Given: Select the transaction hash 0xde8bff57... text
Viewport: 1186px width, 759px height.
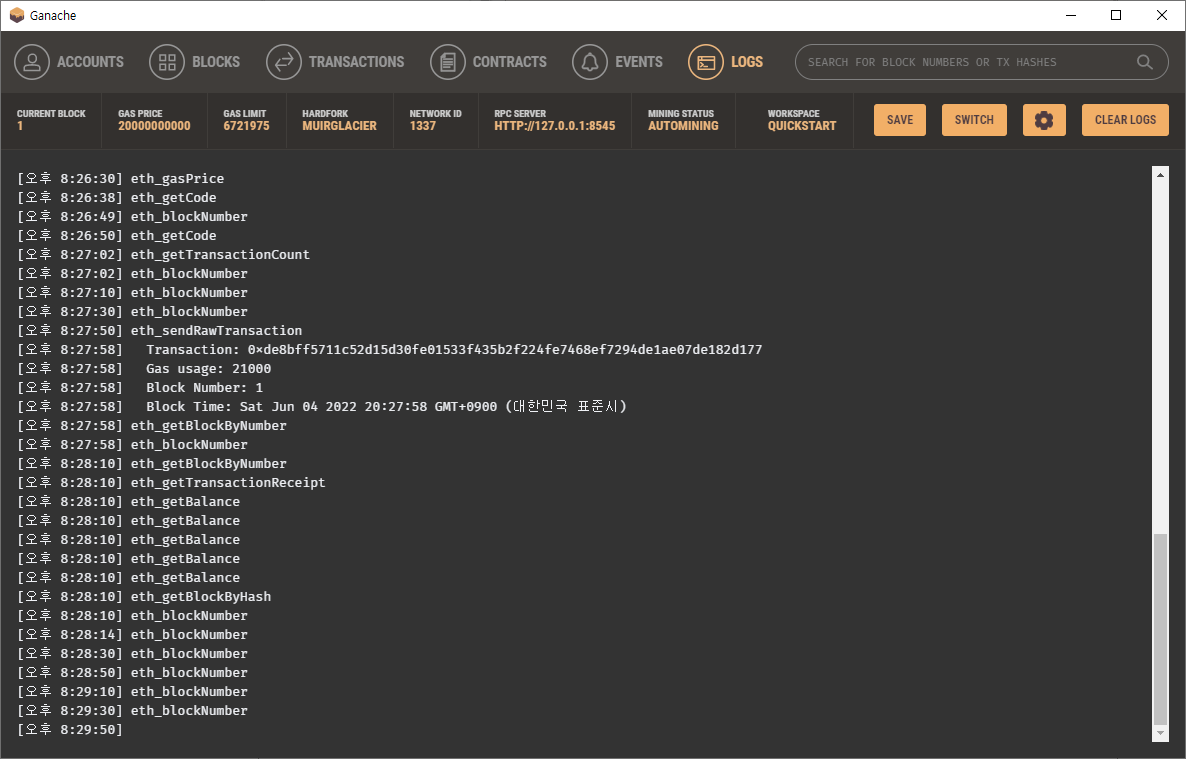Looking at the screenshot, I should tap(505, 350).
